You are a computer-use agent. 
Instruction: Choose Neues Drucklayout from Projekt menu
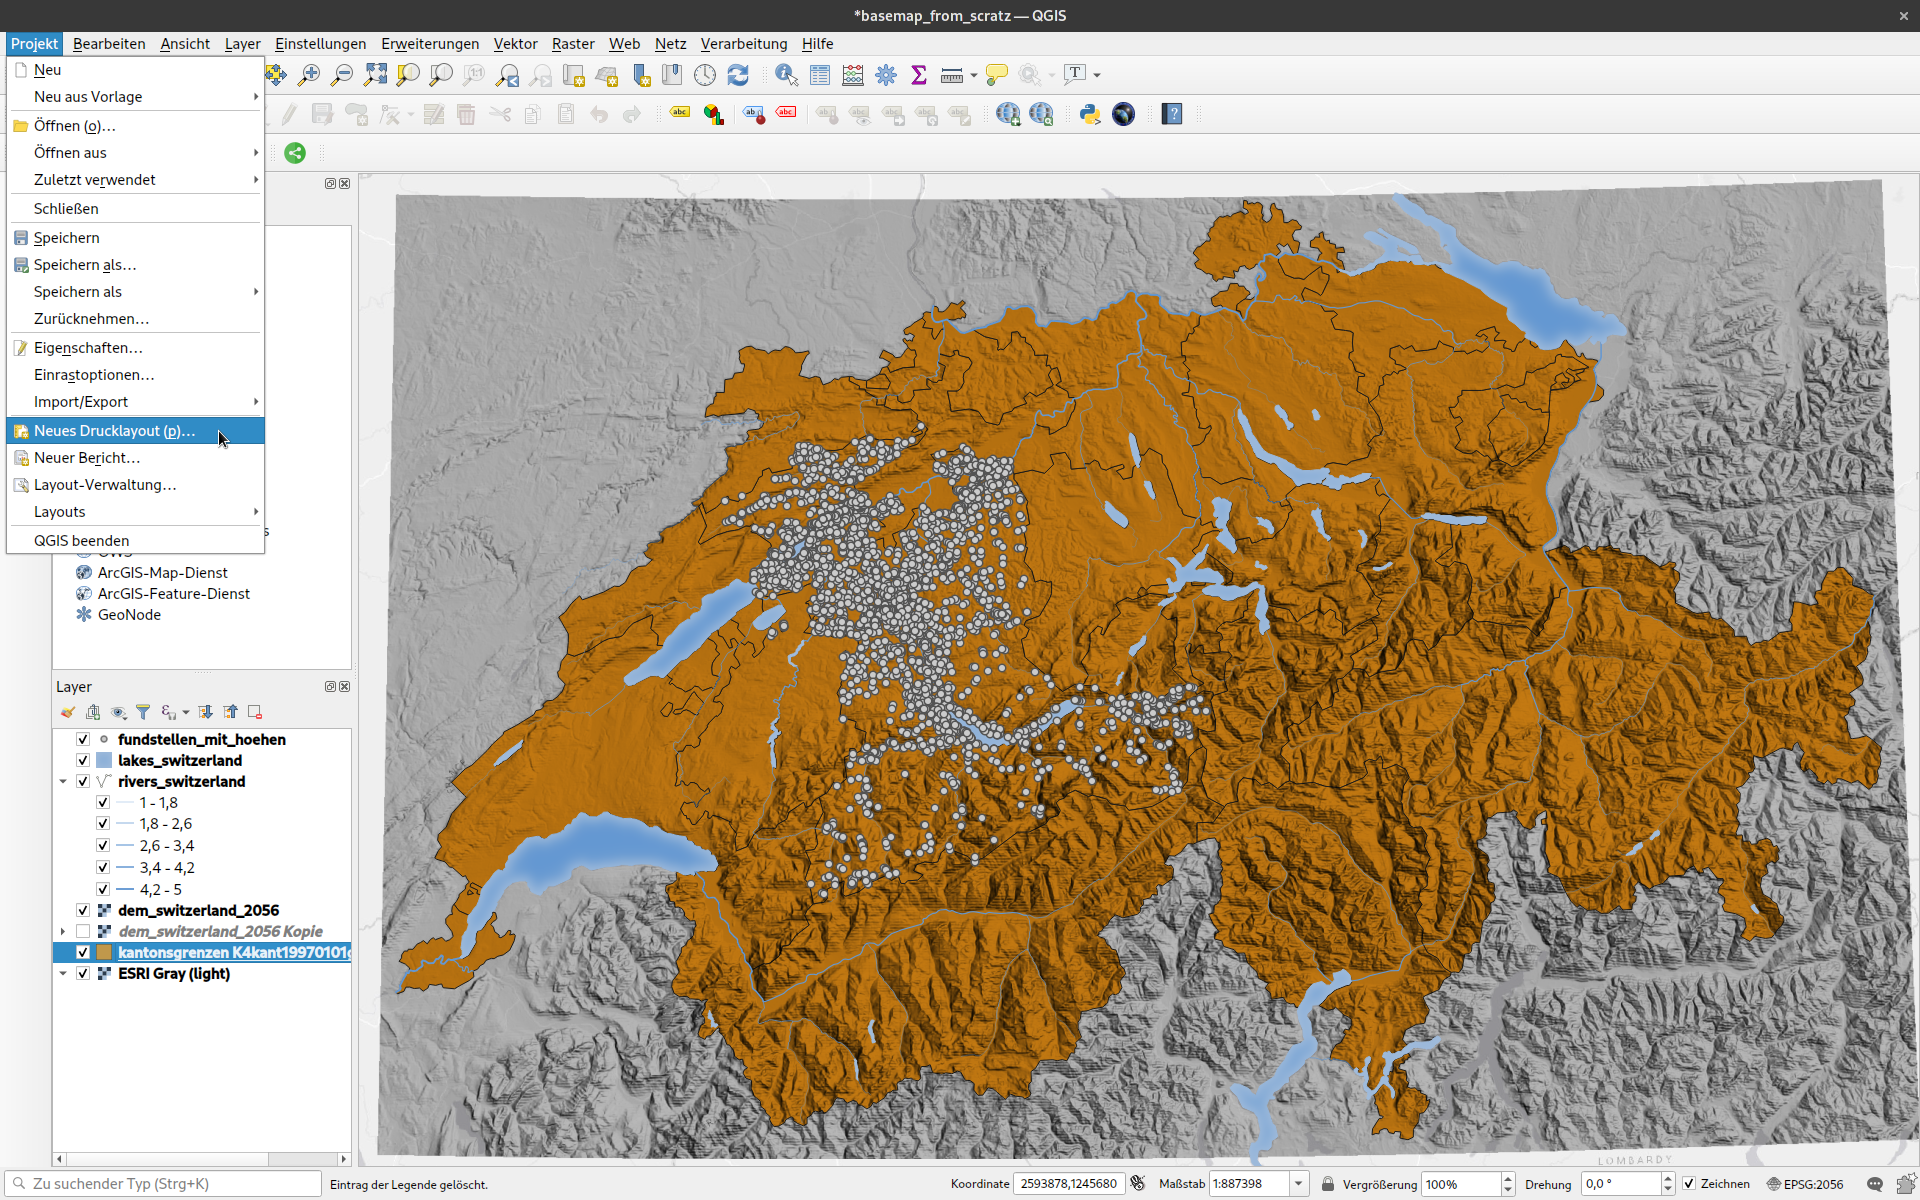[114, 431]
